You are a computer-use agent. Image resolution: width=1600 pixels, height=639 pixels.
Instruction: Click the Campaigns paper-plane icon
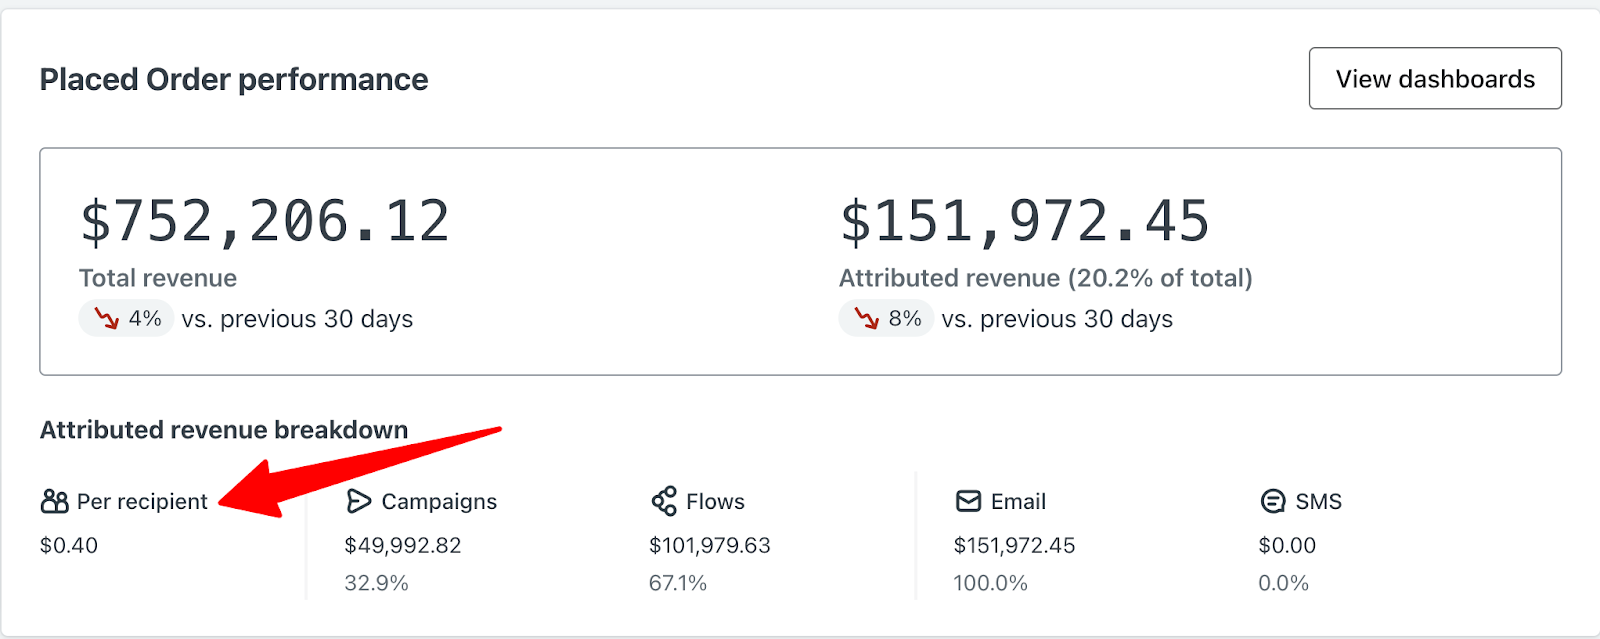(x=358, y=501)
